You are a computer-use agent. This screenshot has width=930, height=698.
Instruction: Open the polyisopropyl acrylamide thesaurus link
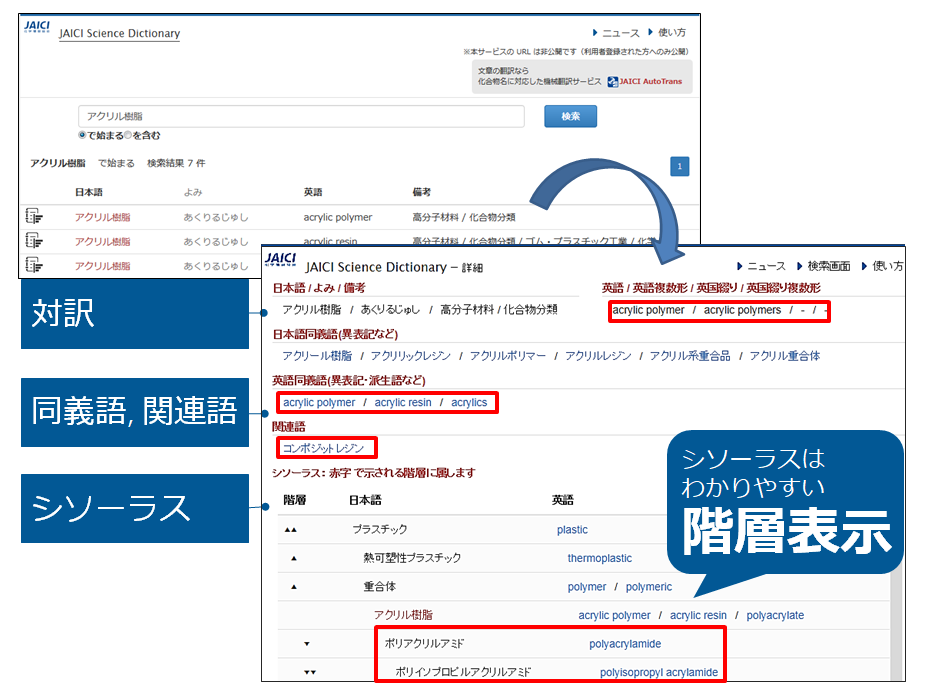(x=659, y=672)
